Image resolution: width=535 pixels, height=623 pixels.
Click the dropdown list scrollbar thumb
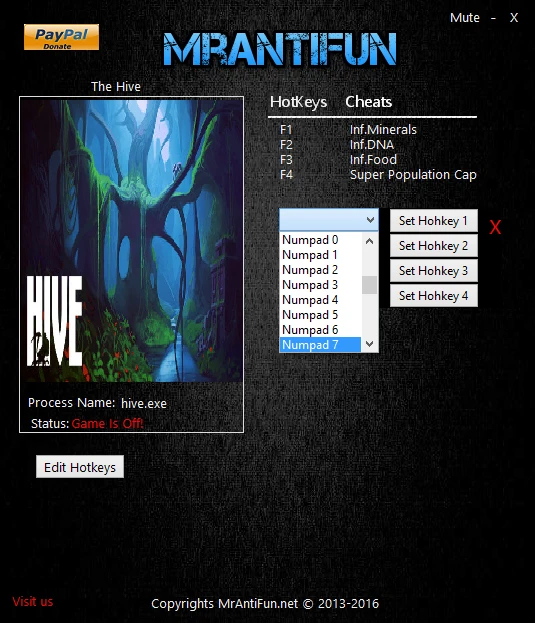369,285
